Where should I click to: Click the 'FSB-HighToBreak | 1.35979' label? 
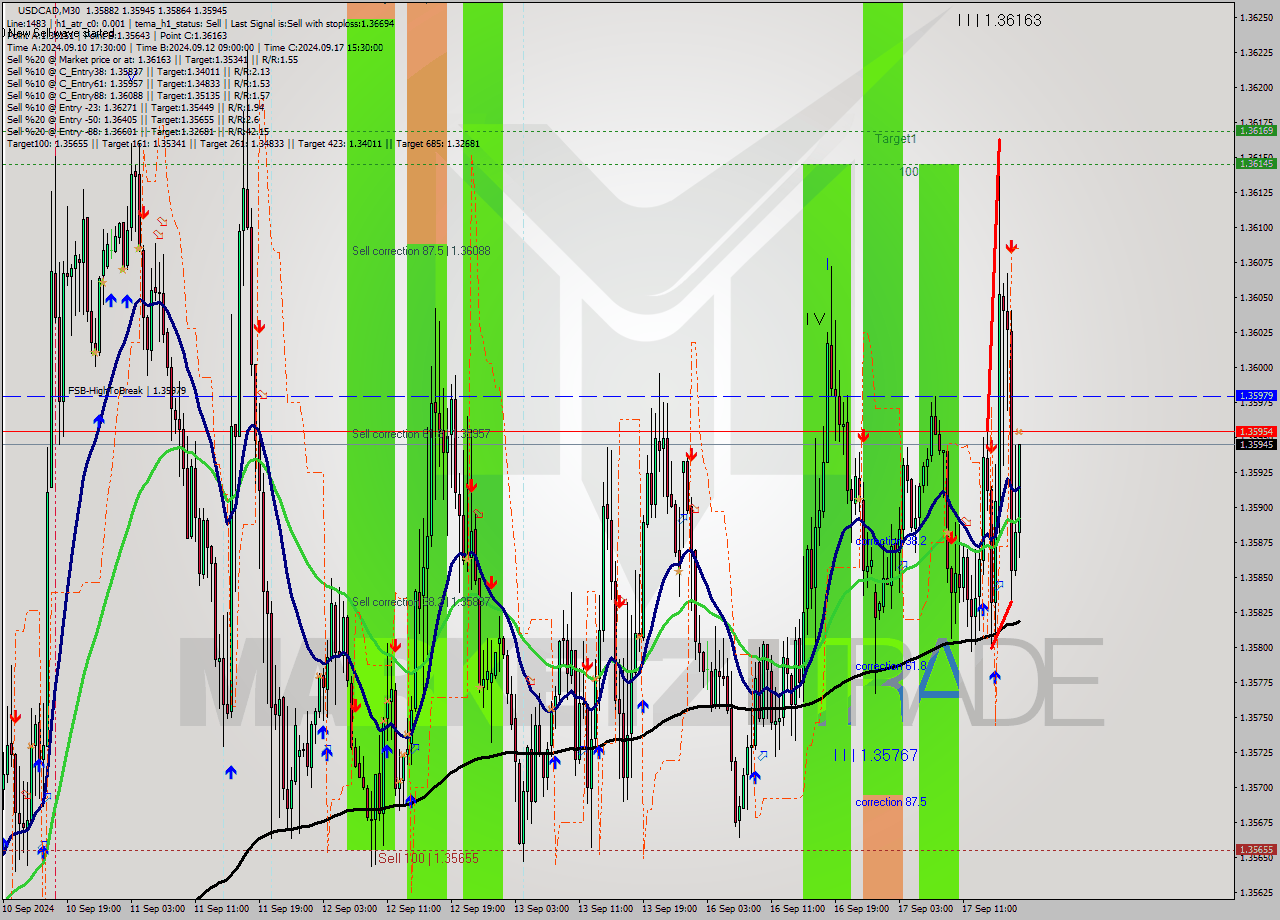[x=127, y=391]
